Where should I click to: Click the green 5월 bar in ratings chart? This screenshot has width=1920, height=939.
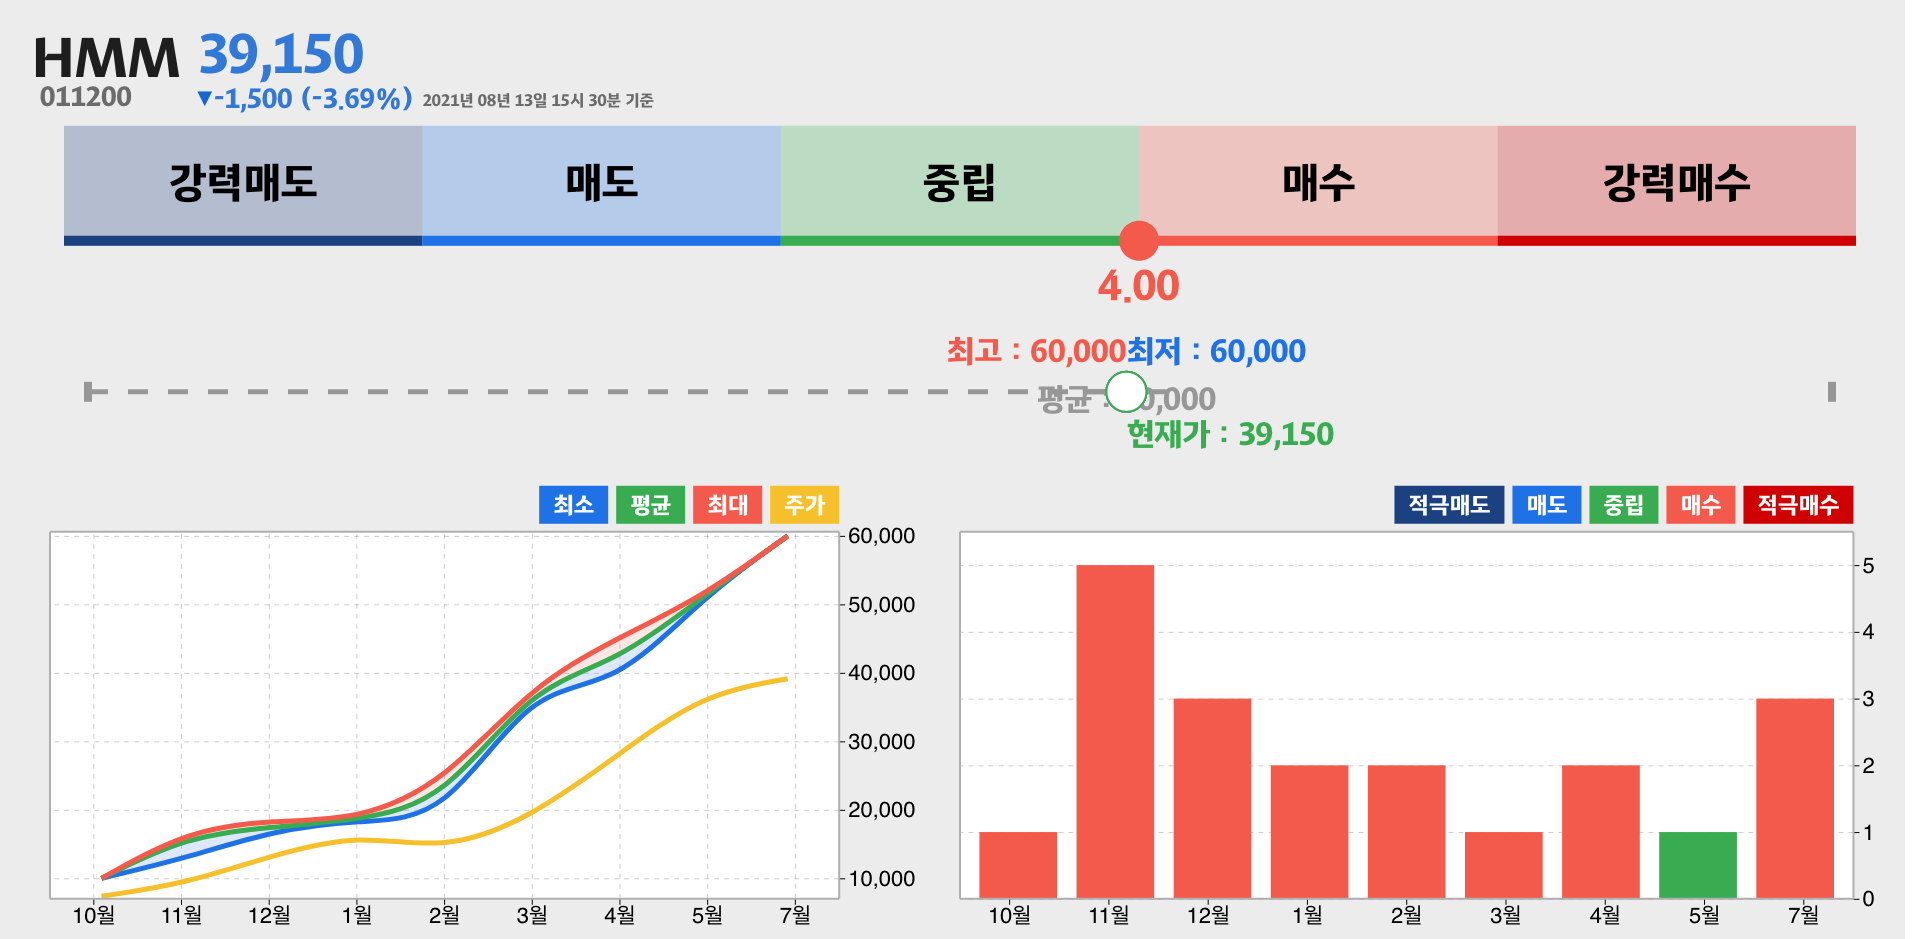(1698, 865)
